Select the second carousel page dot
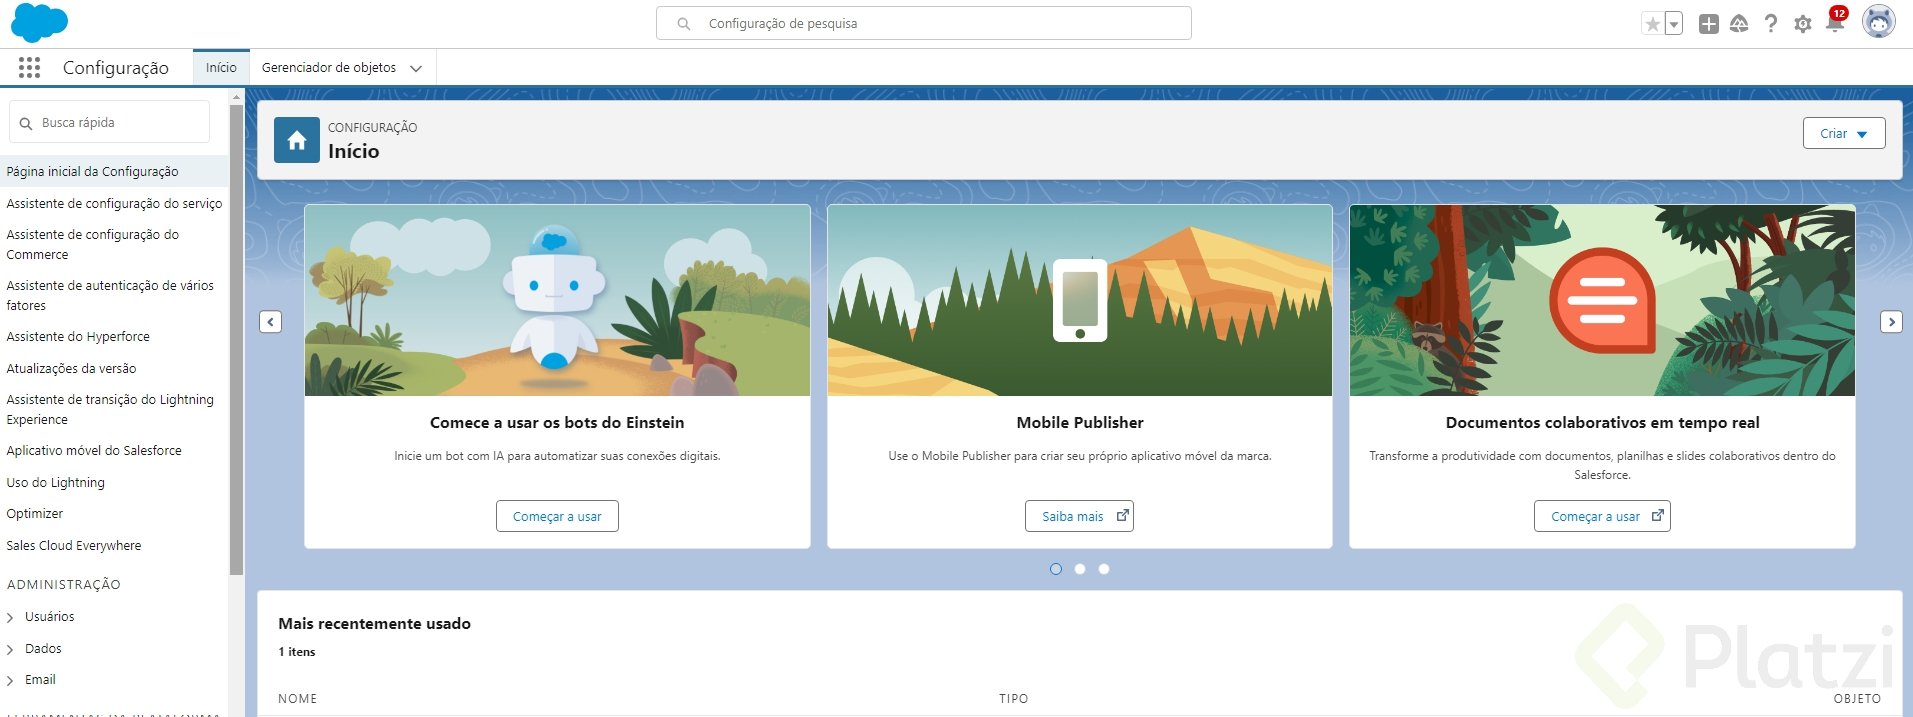 click(1080, 569)
